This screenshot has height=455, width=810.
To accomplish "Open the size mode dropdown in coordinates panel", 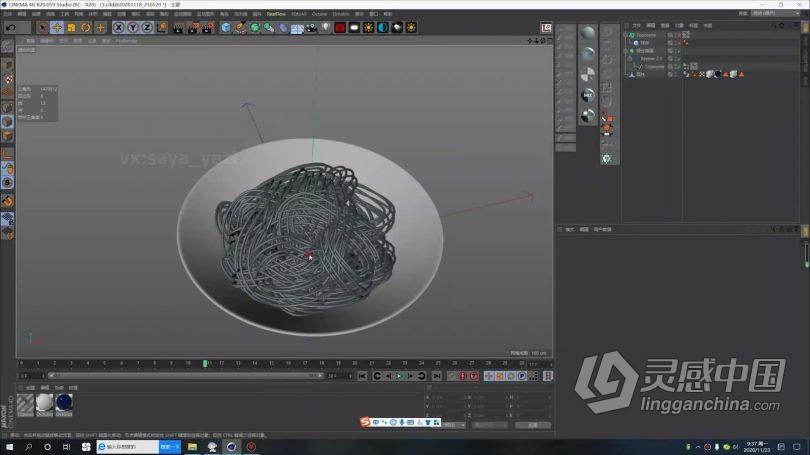I will pos(489,425).
